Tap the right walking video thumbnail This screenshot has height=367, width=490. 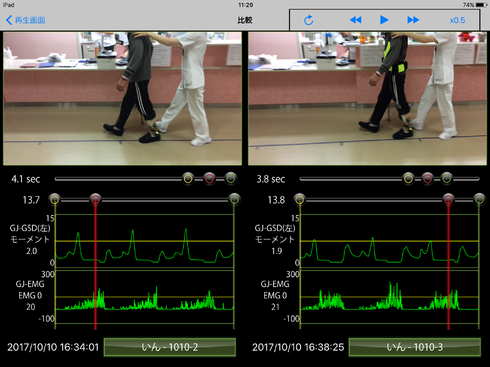[367, 98]
